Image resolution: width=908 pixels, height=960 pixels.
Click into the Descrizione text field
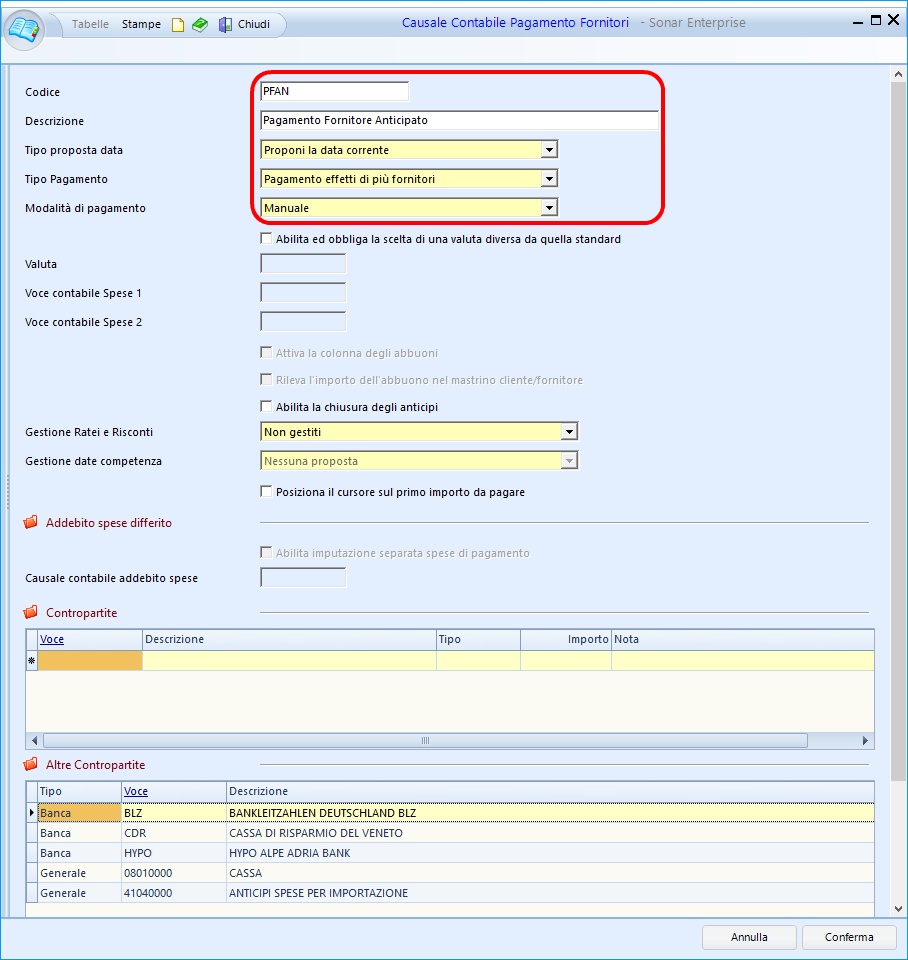tap(458, 120)
